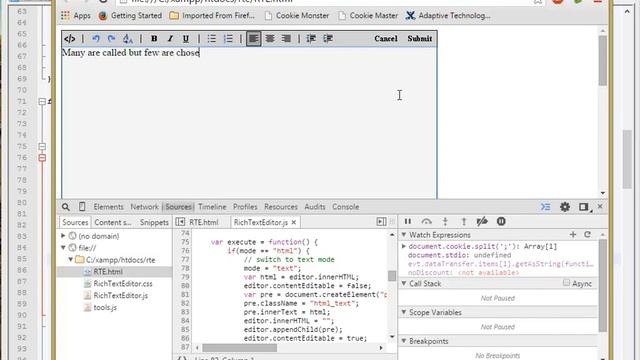Select the Content scripts navigator tab
The image size is (640, 360).
click(x=113, y=222)
